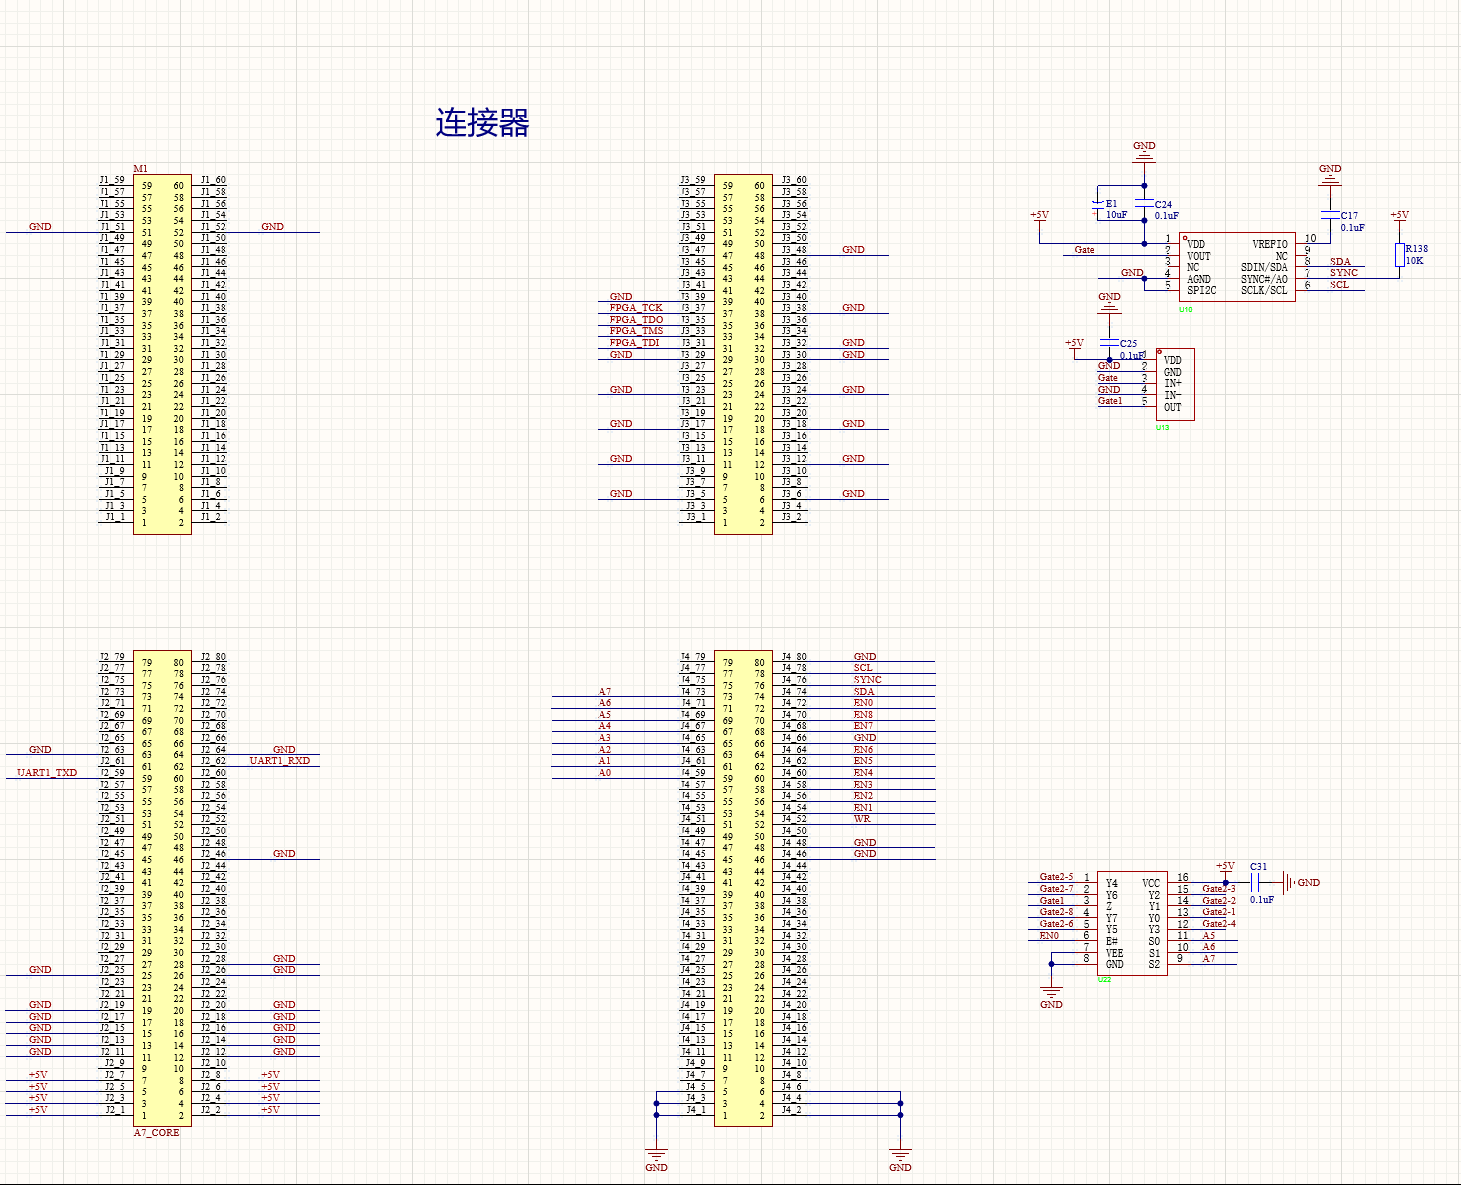
Task: Select the FPGA_TDO net label
Action: pos(636,320)
